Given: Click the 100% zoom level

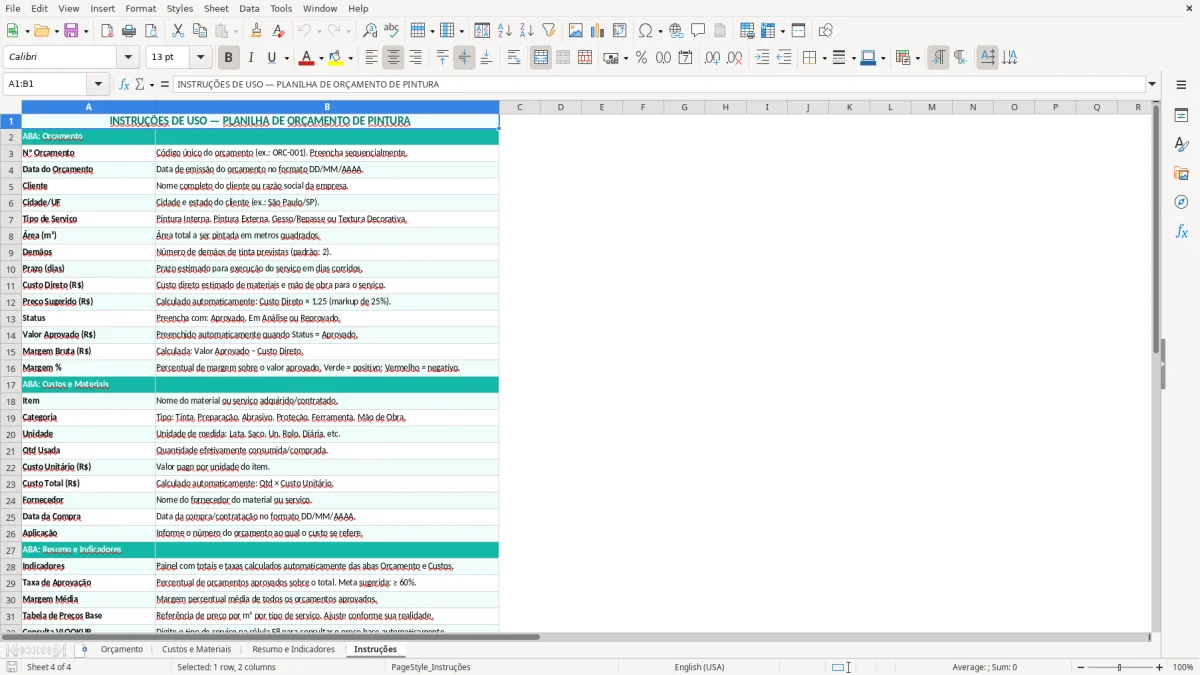Looking at the screenshot, I should (1183, 667).
